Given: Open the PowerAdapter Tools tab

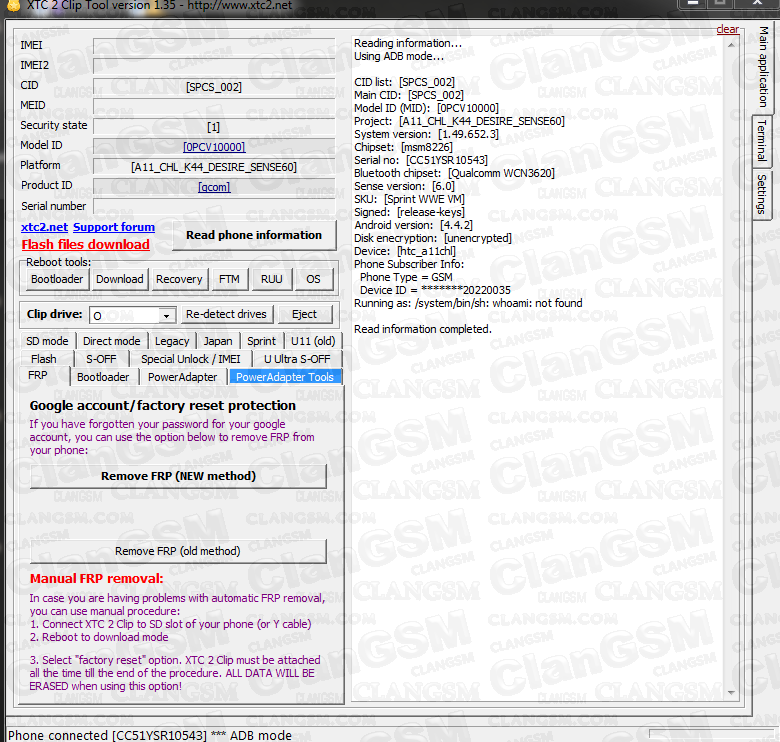Looking at the screenshot, I should (x=285, y=377).
